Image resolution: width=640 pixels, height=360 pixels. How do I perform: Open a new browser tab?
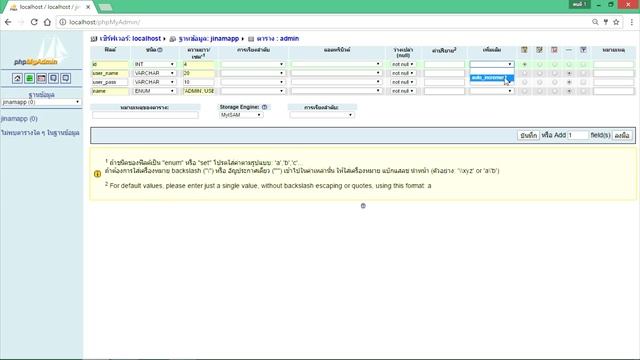(x=105, y=7)
